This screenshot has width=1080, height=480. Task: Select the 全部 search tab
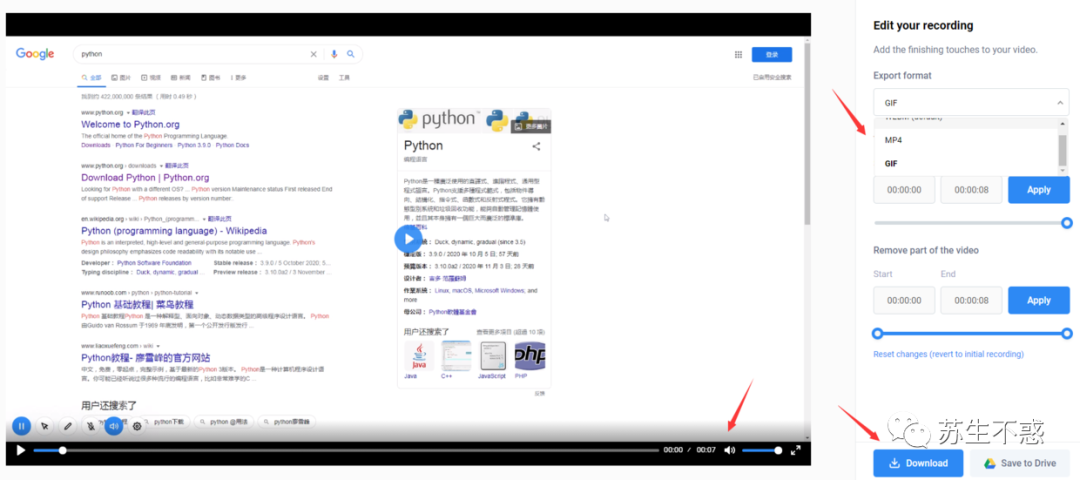92,78
